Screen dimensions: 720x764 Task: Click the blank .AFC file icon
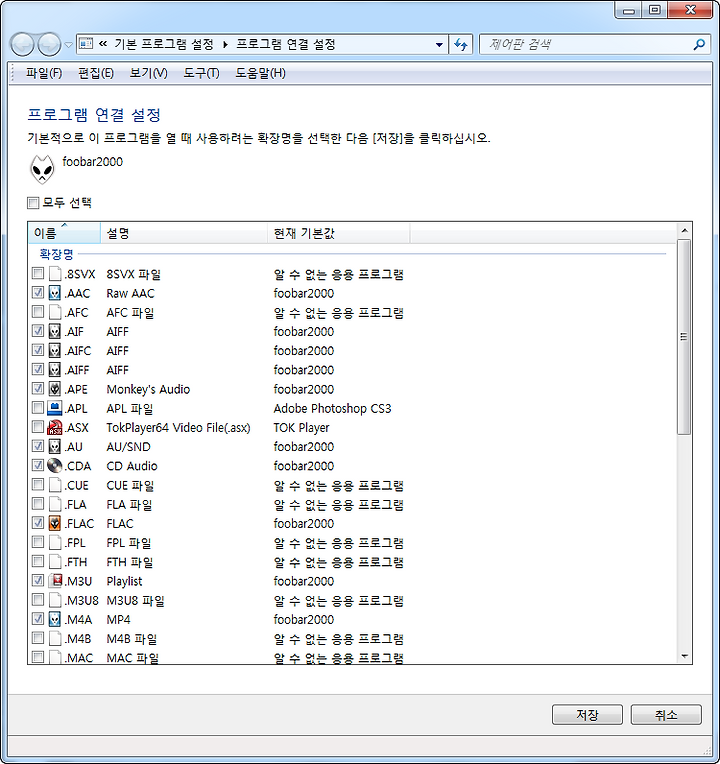(55, 312)
